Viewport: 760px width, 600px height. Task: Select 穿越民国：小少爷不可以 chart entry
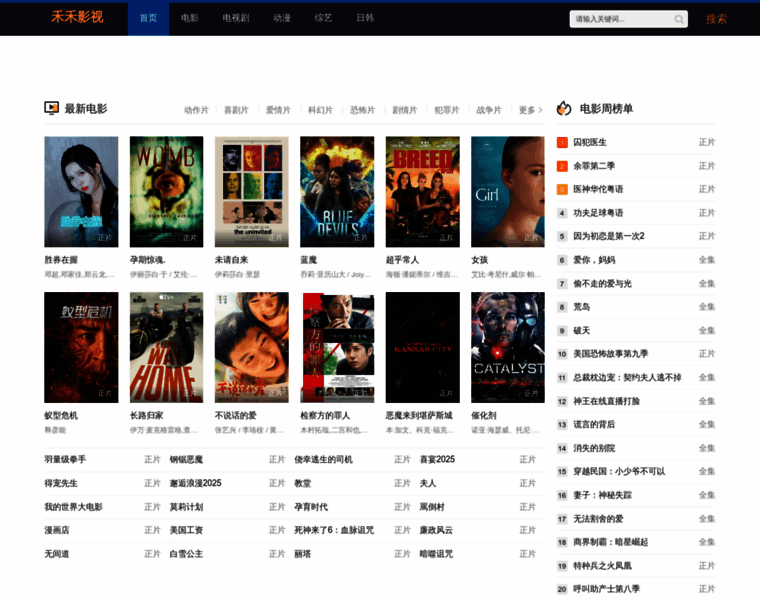click(x=619, y=472)
